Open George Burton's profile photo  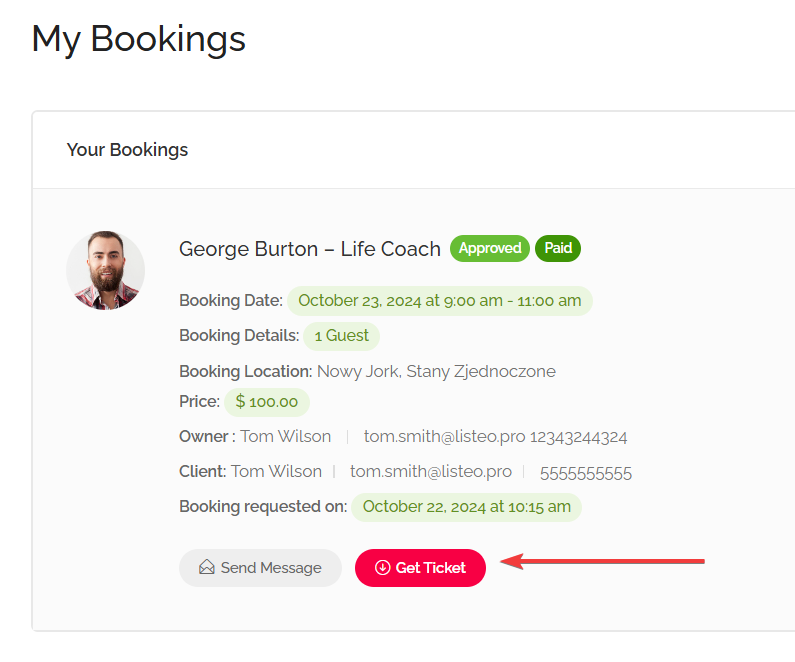click(105, 271)
